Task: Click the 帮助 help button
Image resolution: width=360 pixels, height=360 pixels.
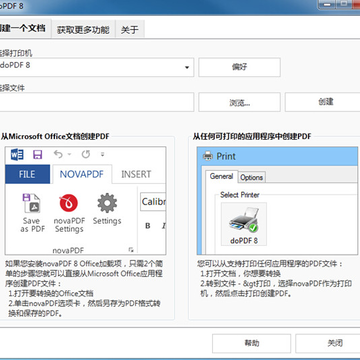Action: 251,343
